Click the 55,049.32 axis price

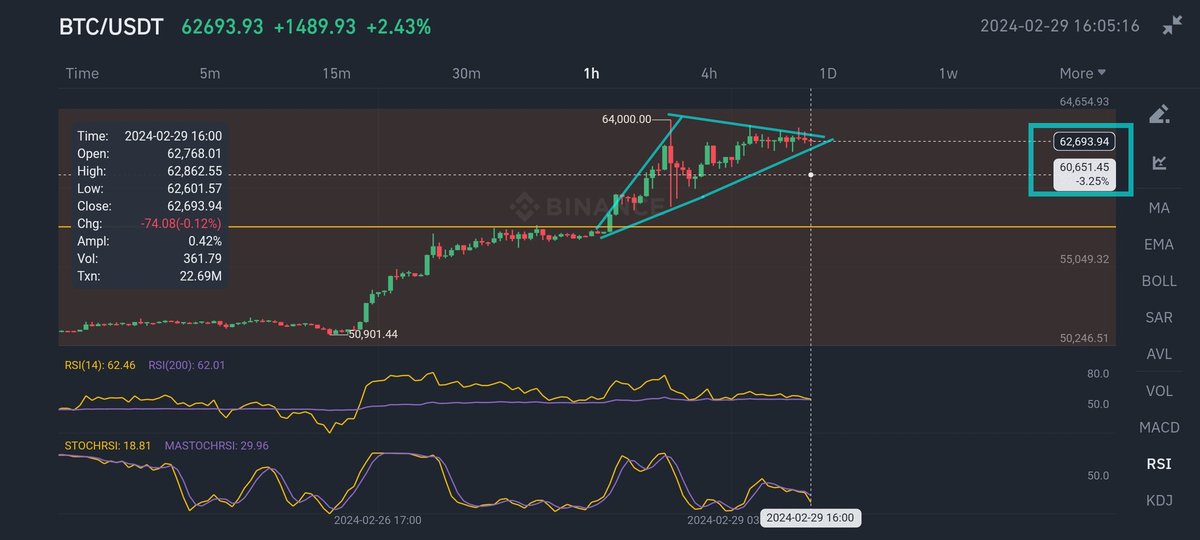pyautogui.click(x=1085, y=259)
